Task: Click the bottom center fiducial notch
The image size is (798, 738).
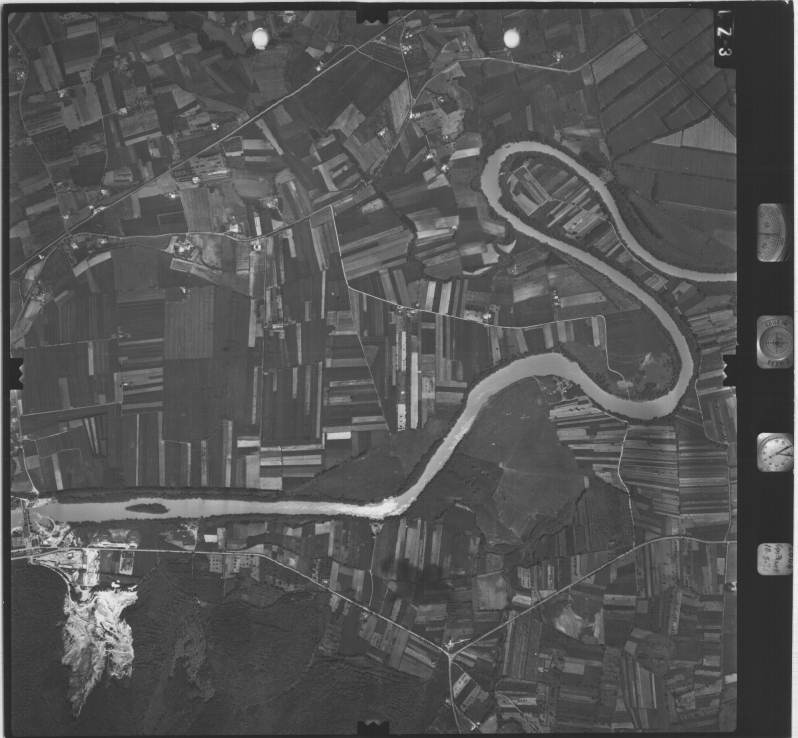Action: pos(372,724)
